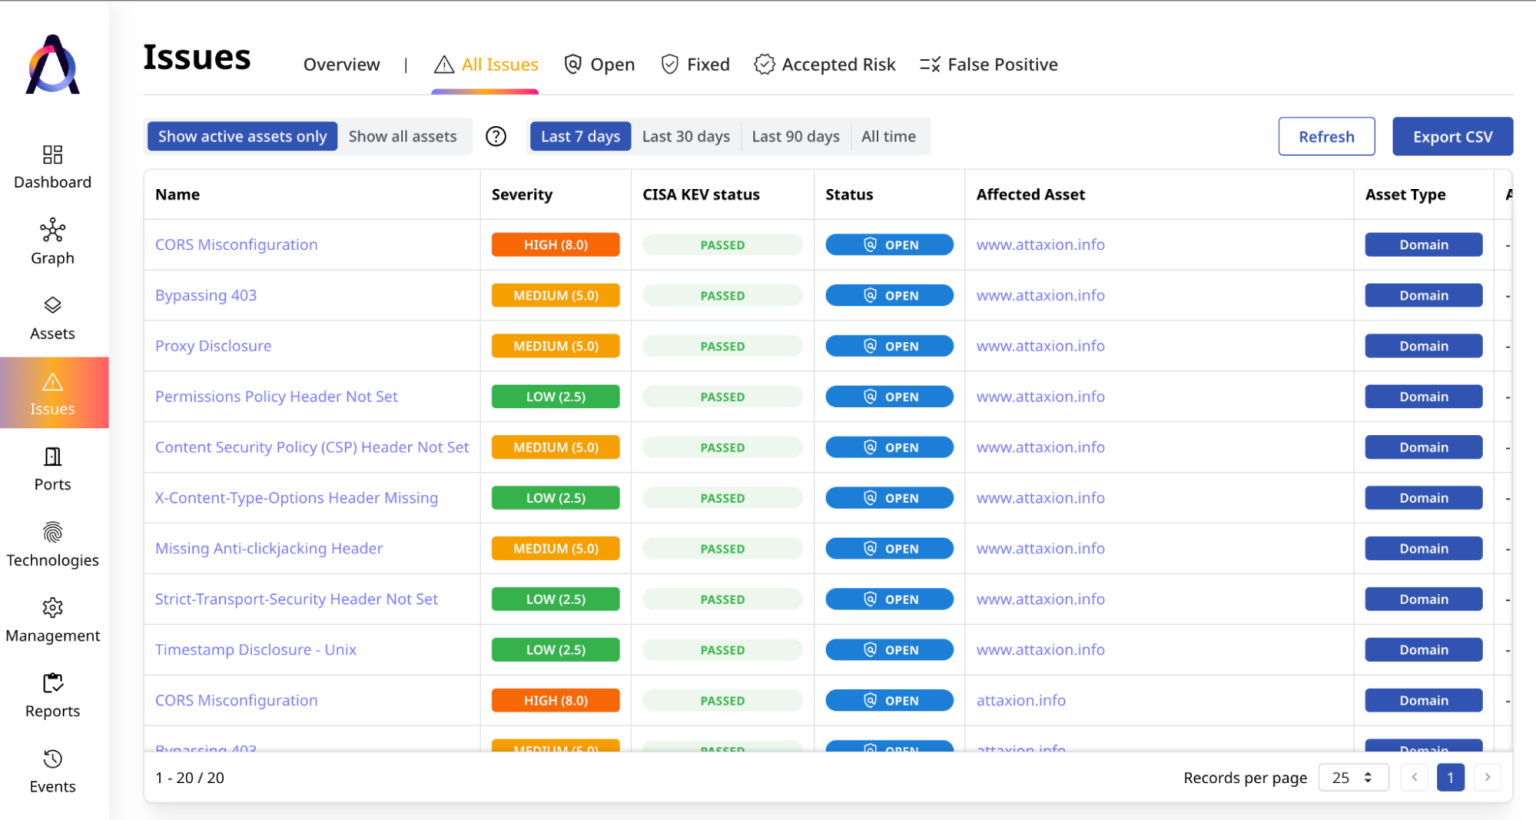This screenshot has width=1536, height=820.
Task: Click the Export CSV button
Action: (1452, 136)
